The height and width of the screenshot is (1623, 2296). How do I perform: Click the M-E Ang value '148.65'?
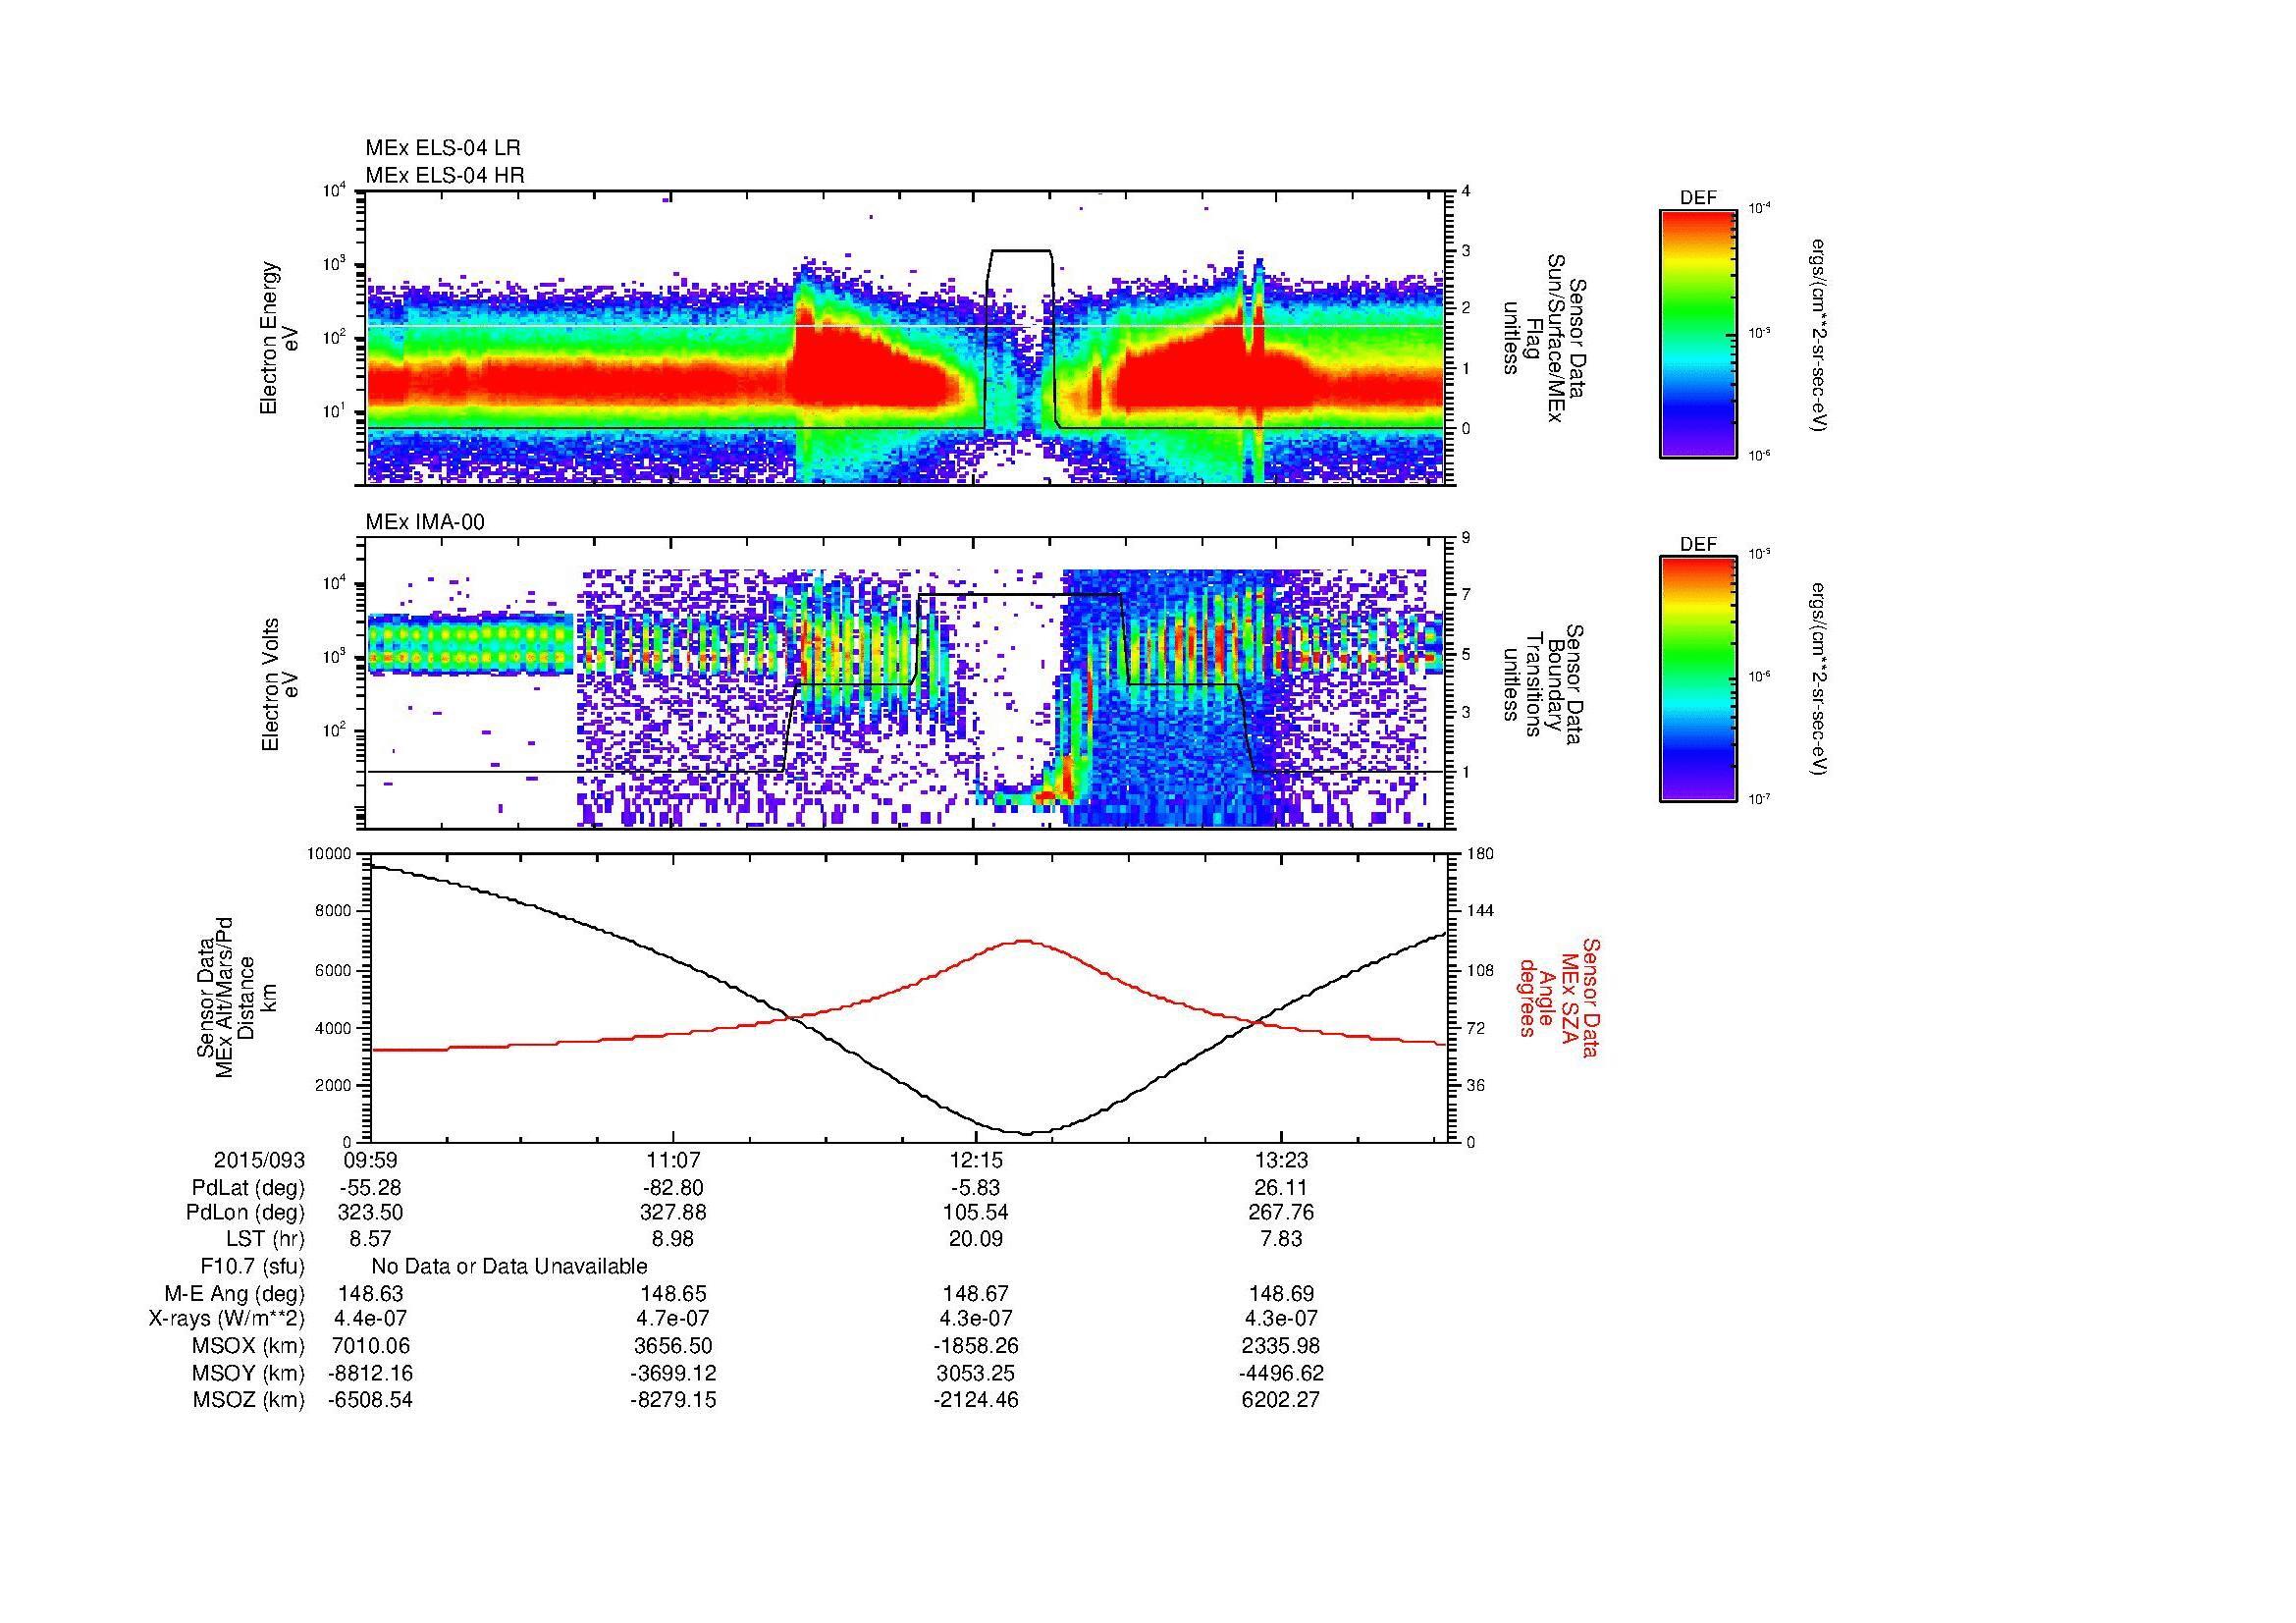[673, 1293]
